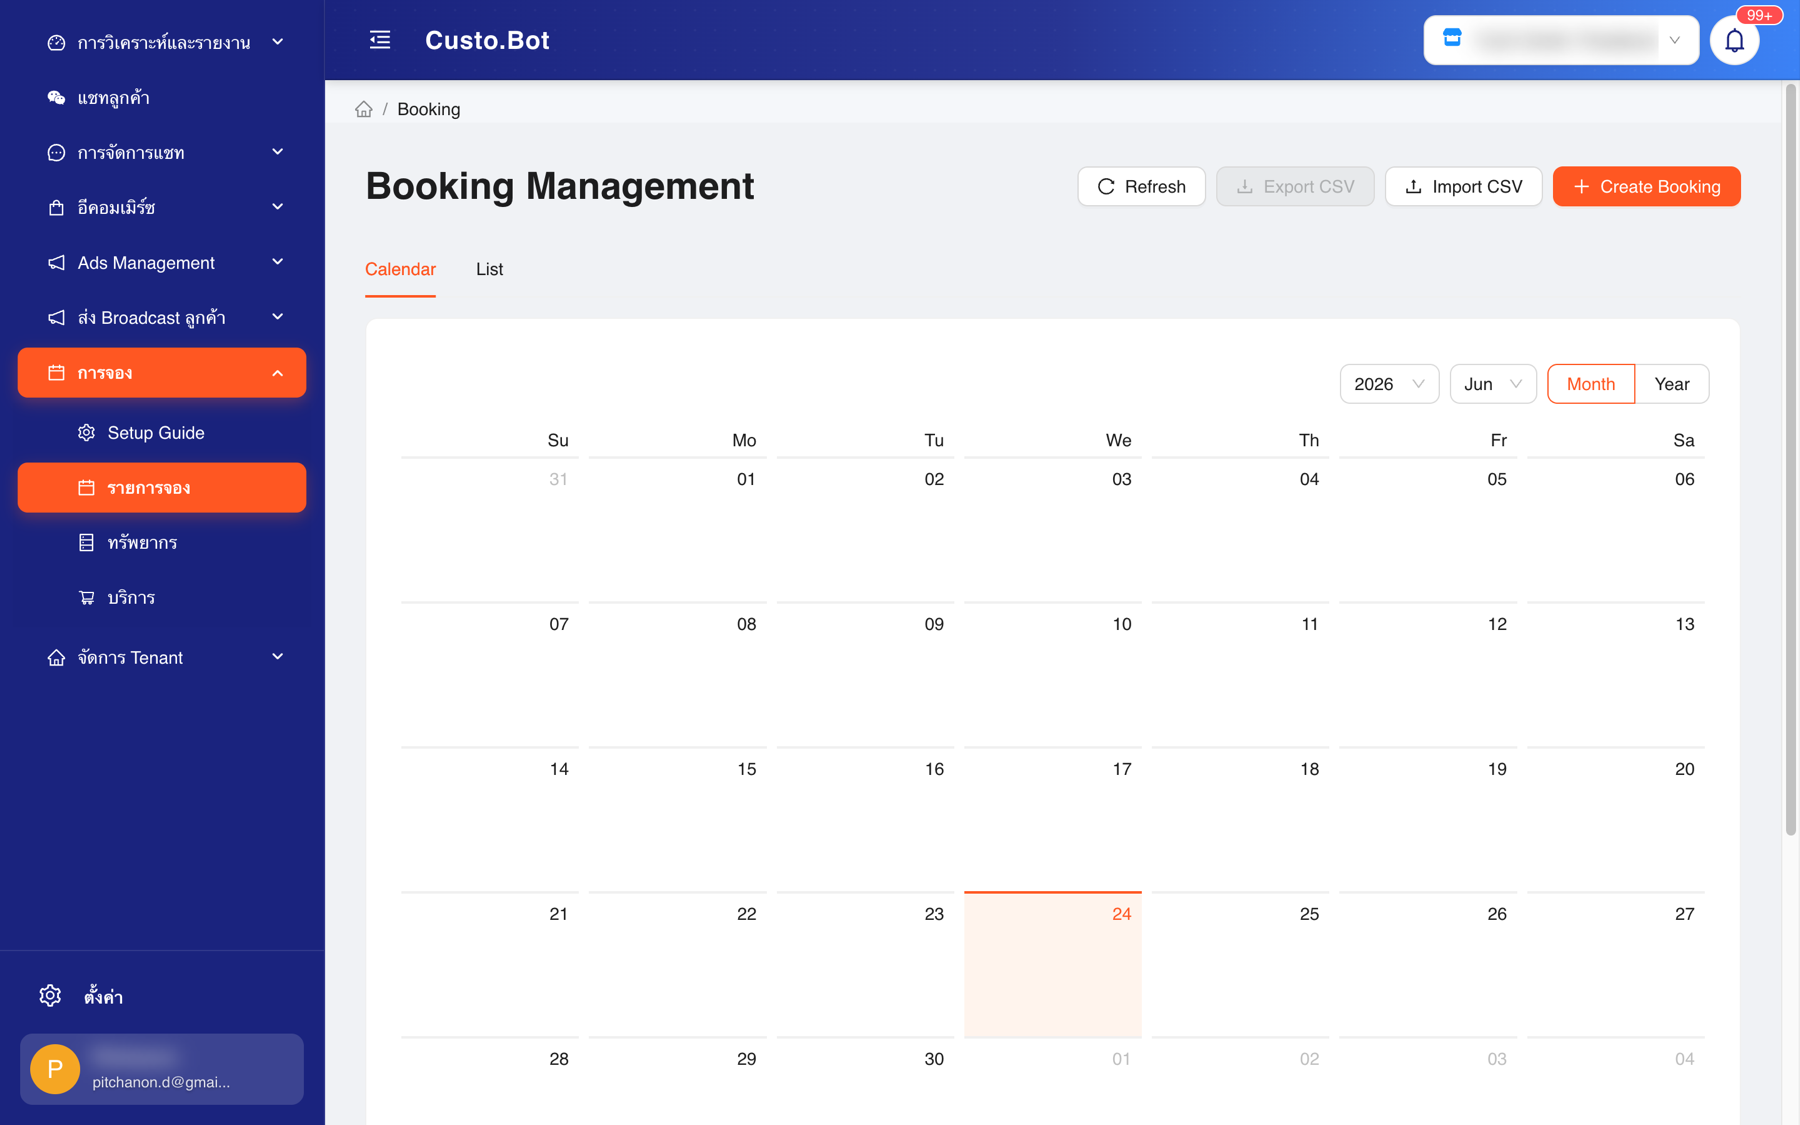
Task: Open user profile card pitchanon.d@gmai...
Action: [162, 1069]
